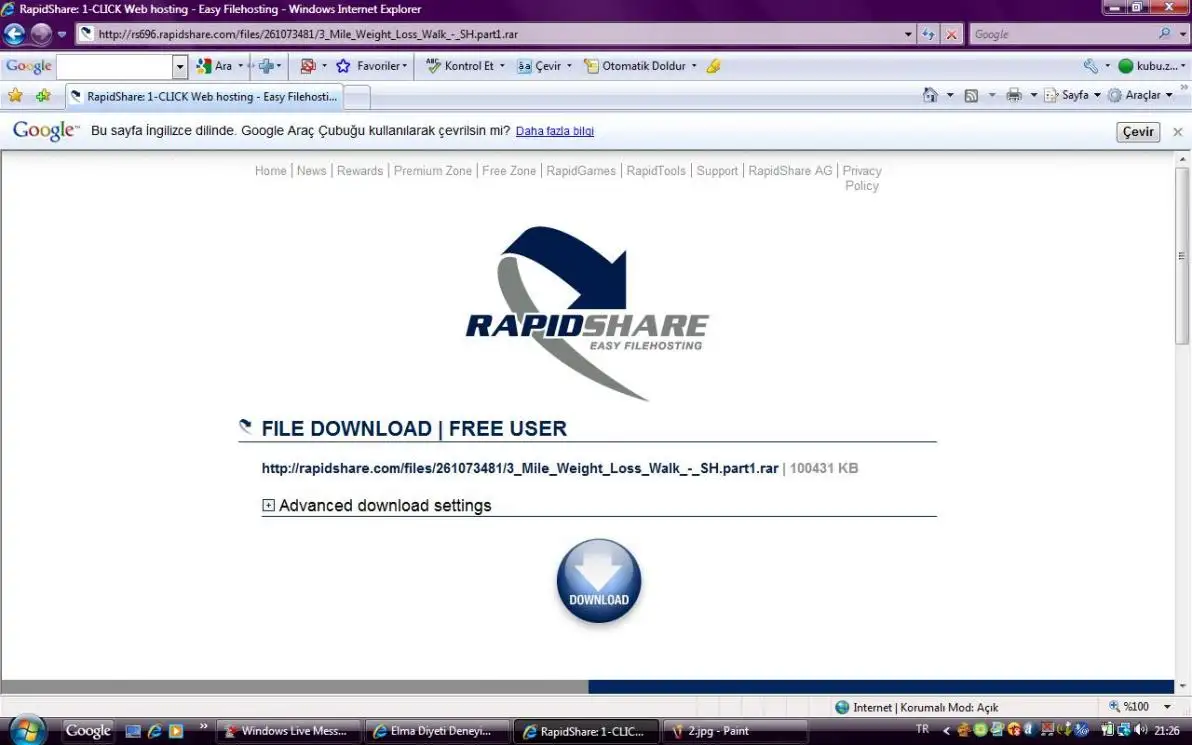The height and width of the screenshot is (745, 1192).
Task: Click the blue plus share icon on Google toolbar
Action: click(266, 66)
